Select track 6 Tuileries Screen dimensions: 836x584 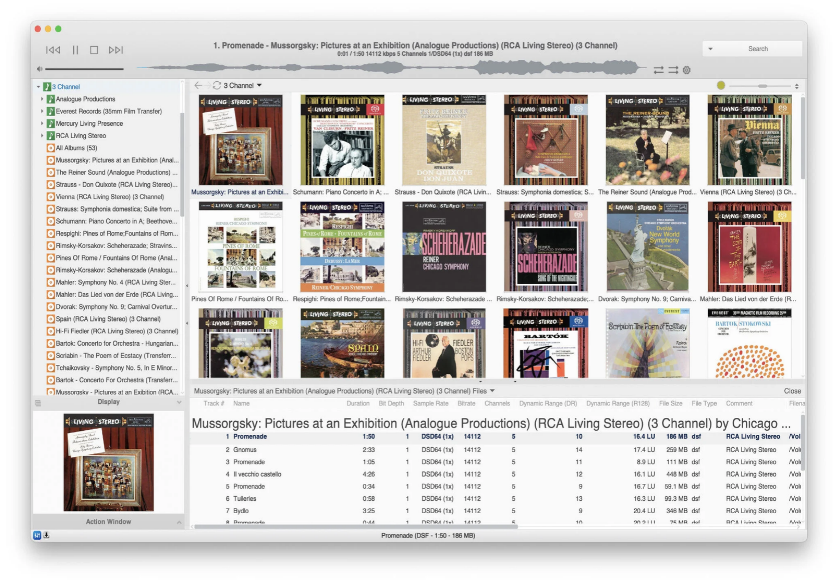[x=496, y=499]
